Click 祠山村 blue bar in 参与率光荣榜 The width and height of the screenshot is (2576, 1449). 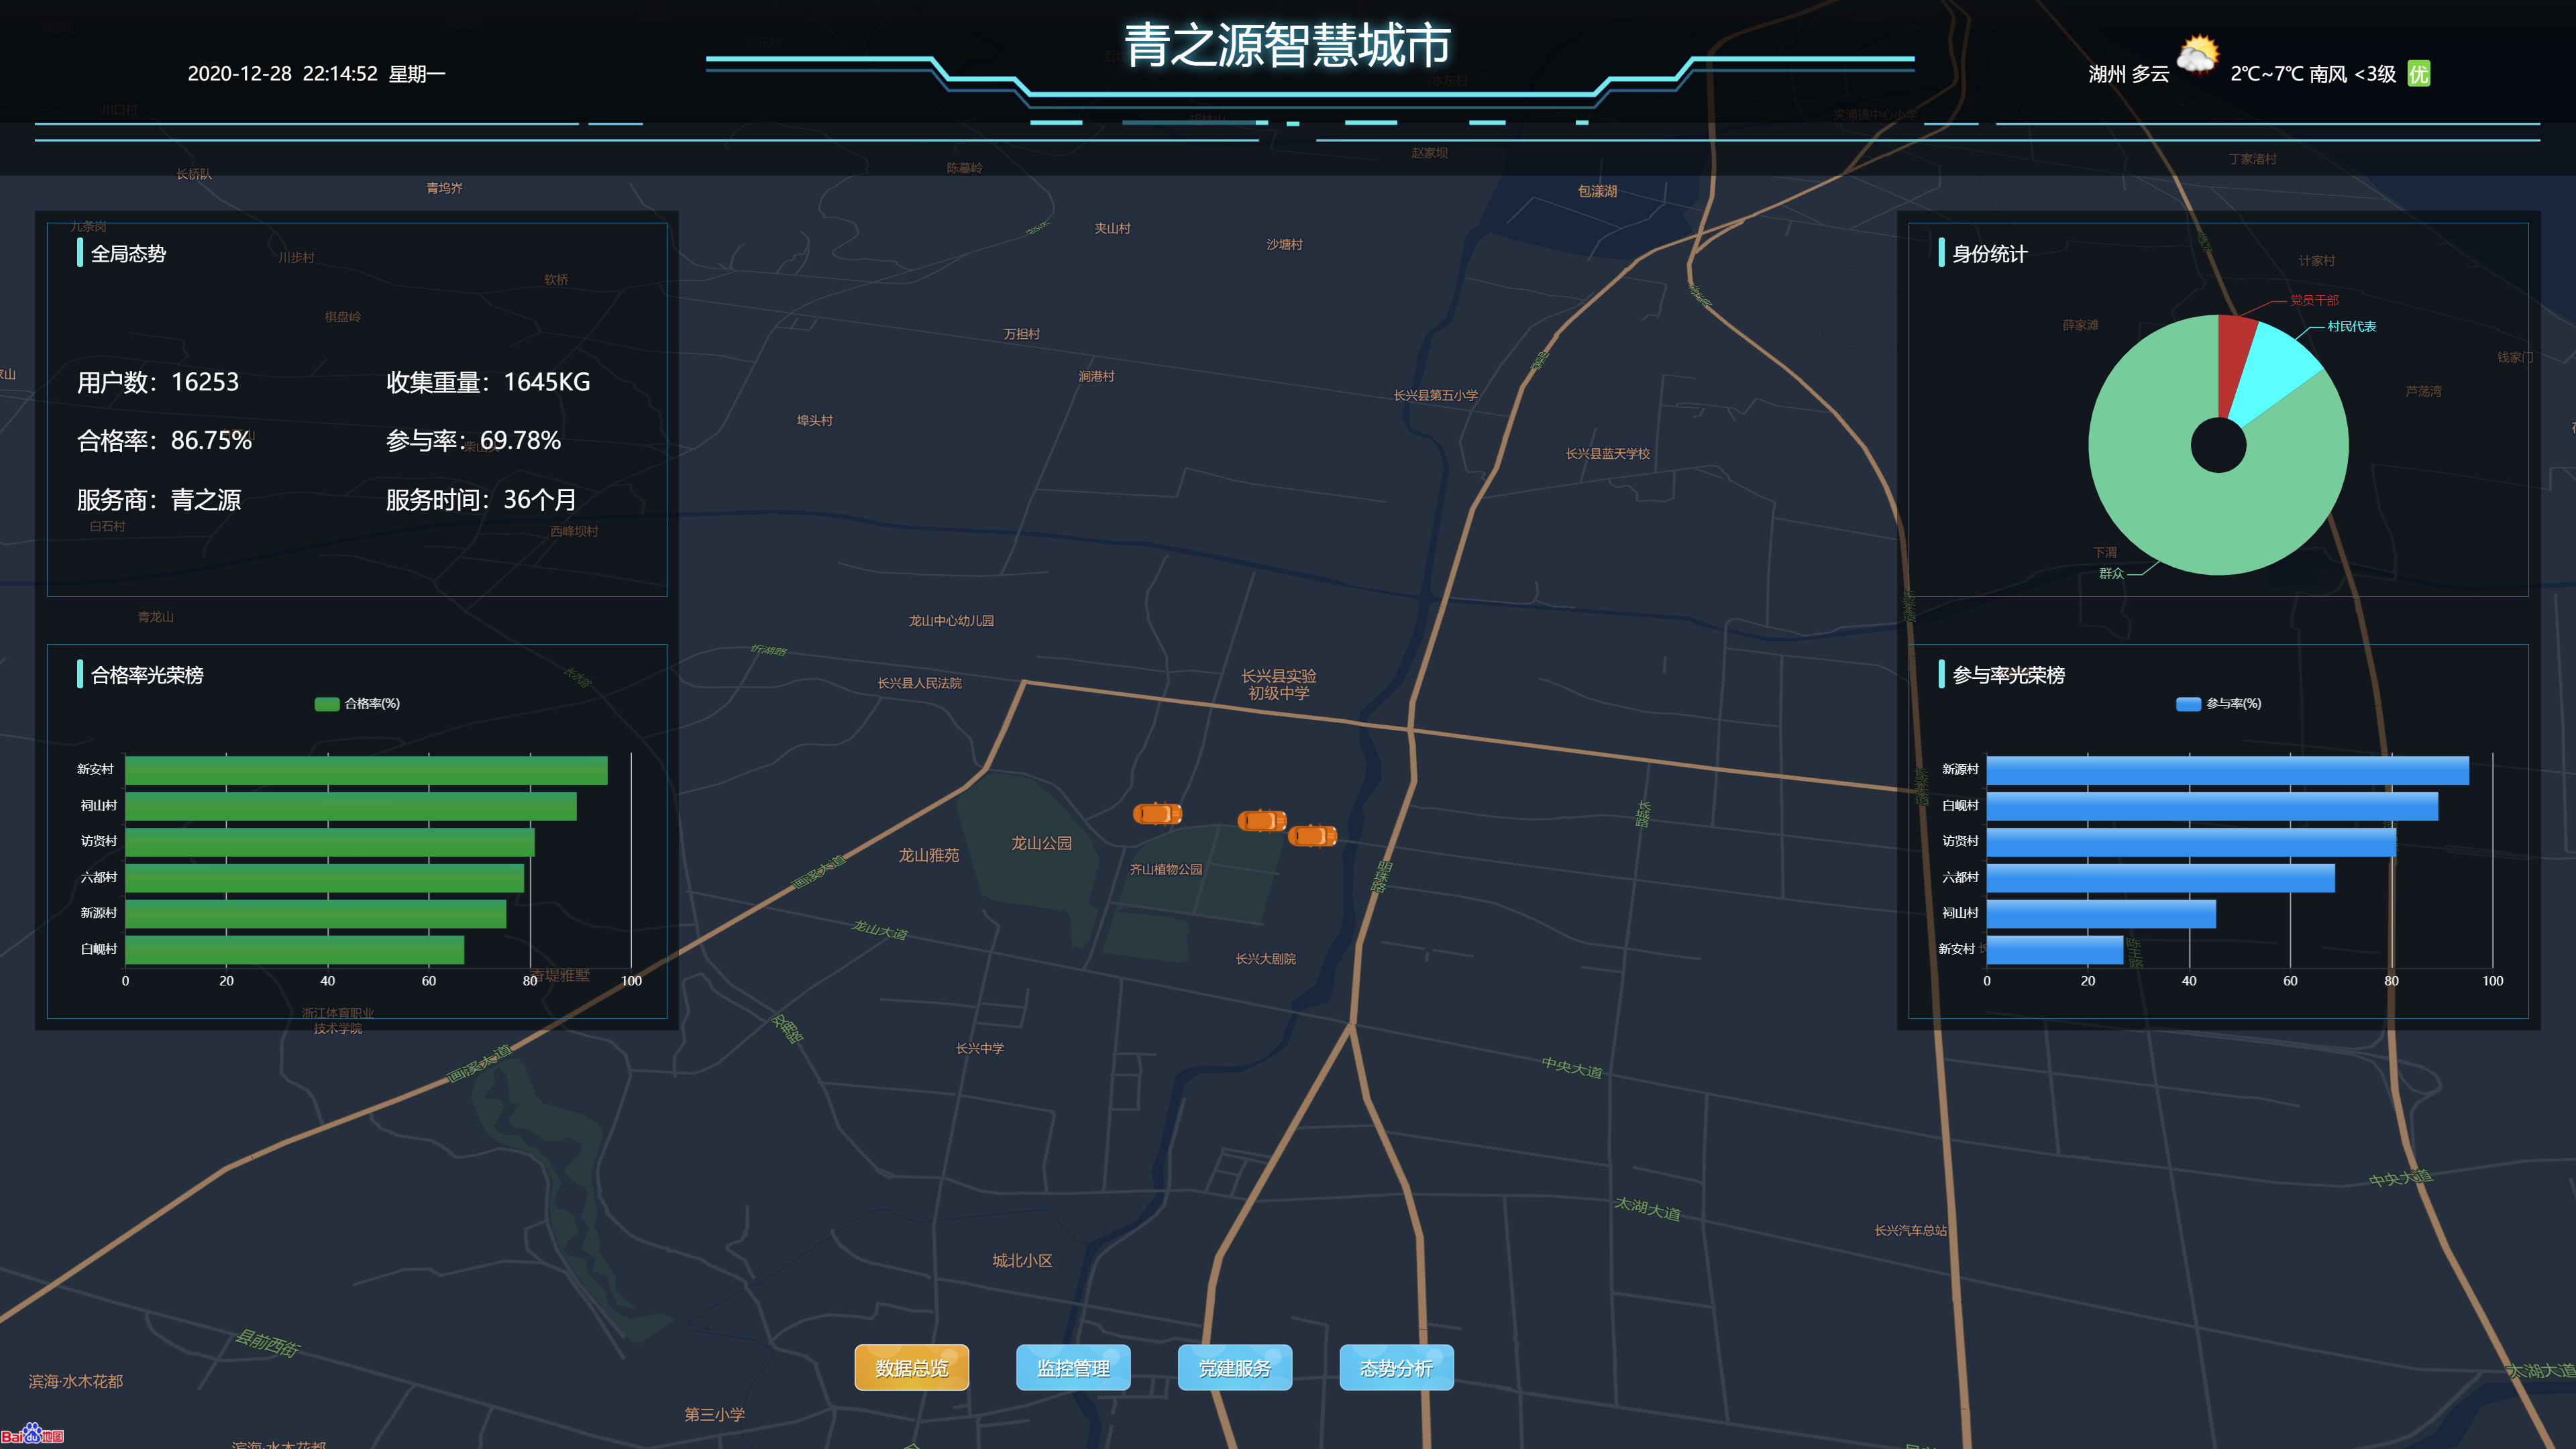coord(2101,914)
